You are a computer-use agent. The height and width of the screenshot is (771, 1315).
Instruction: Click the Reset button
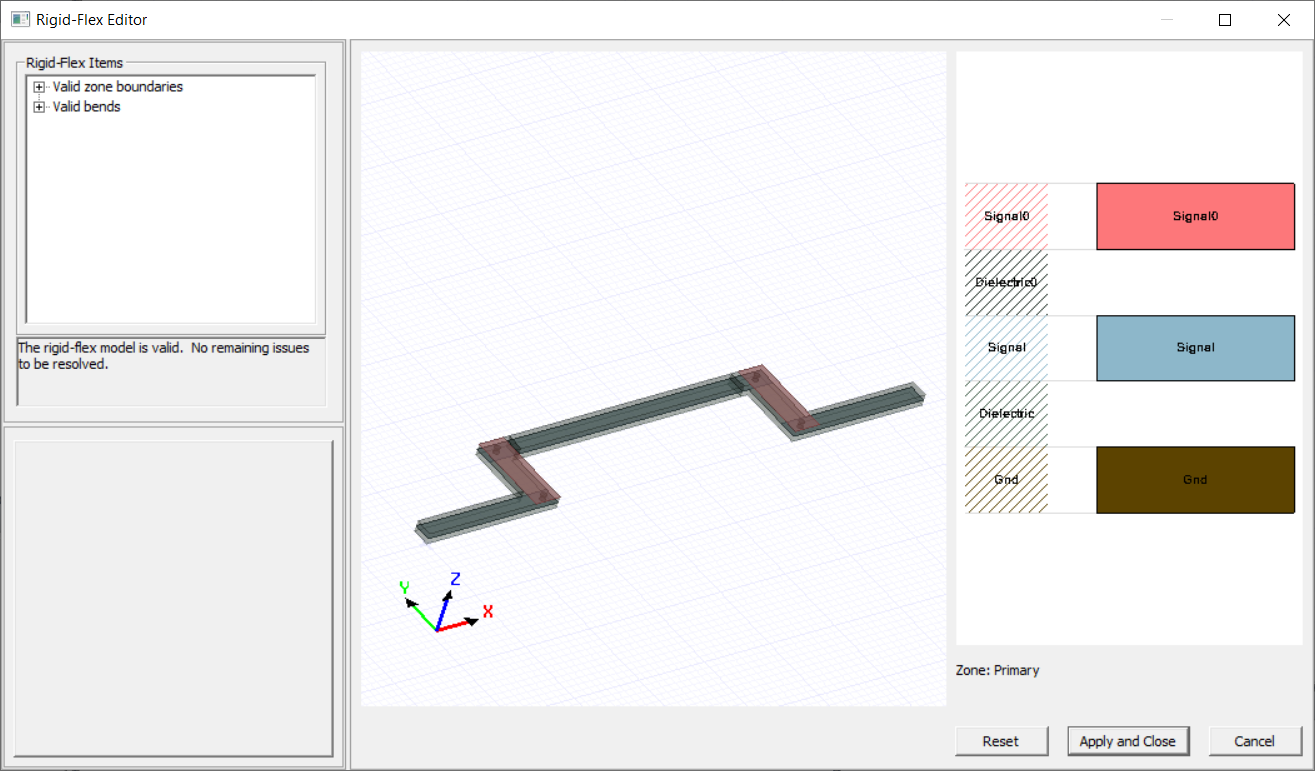[1001, 741]
